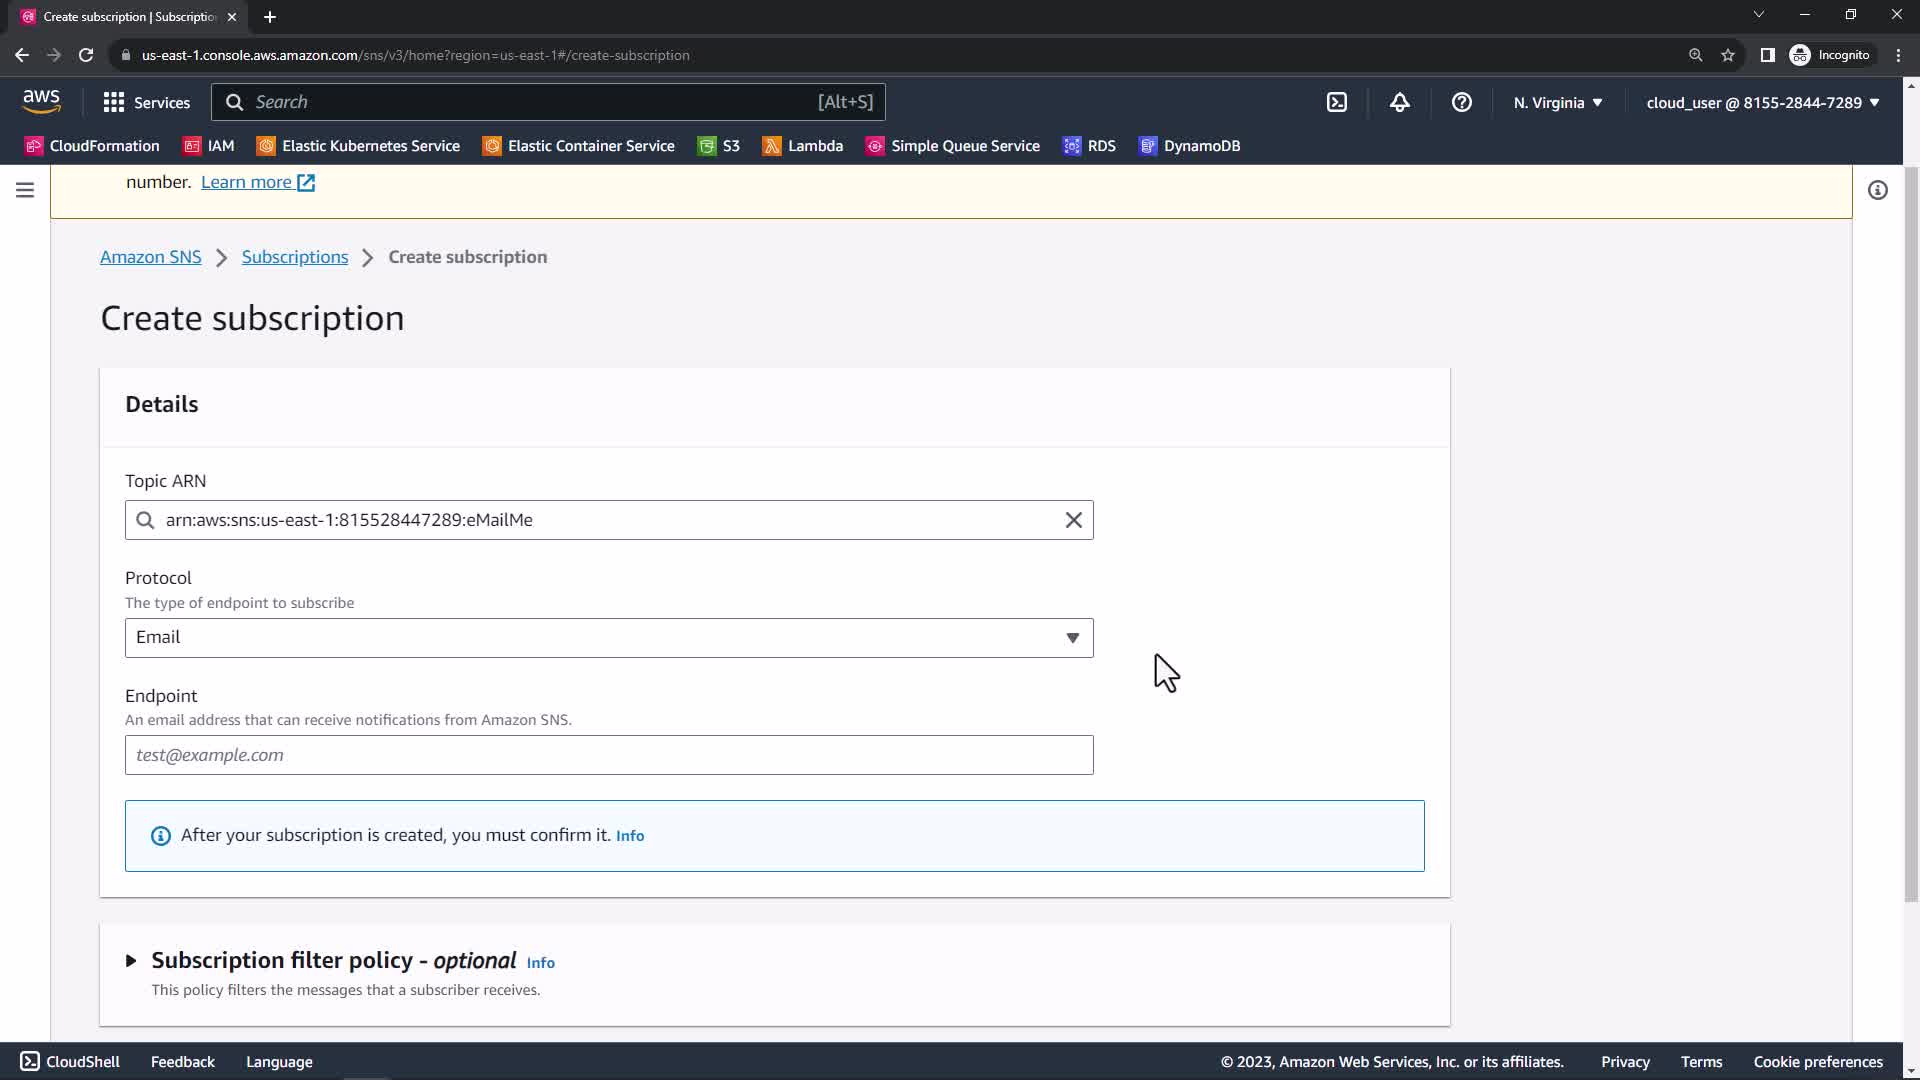Open the Services grid menu
Image resolution: width=1920 pixels, height=1080 pixels.
[x=146, y=102]
